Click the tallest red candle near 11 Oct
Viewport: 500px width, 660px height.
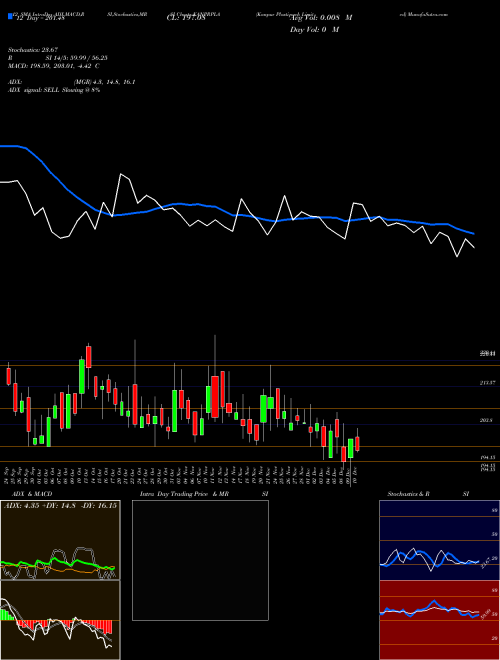89,357
